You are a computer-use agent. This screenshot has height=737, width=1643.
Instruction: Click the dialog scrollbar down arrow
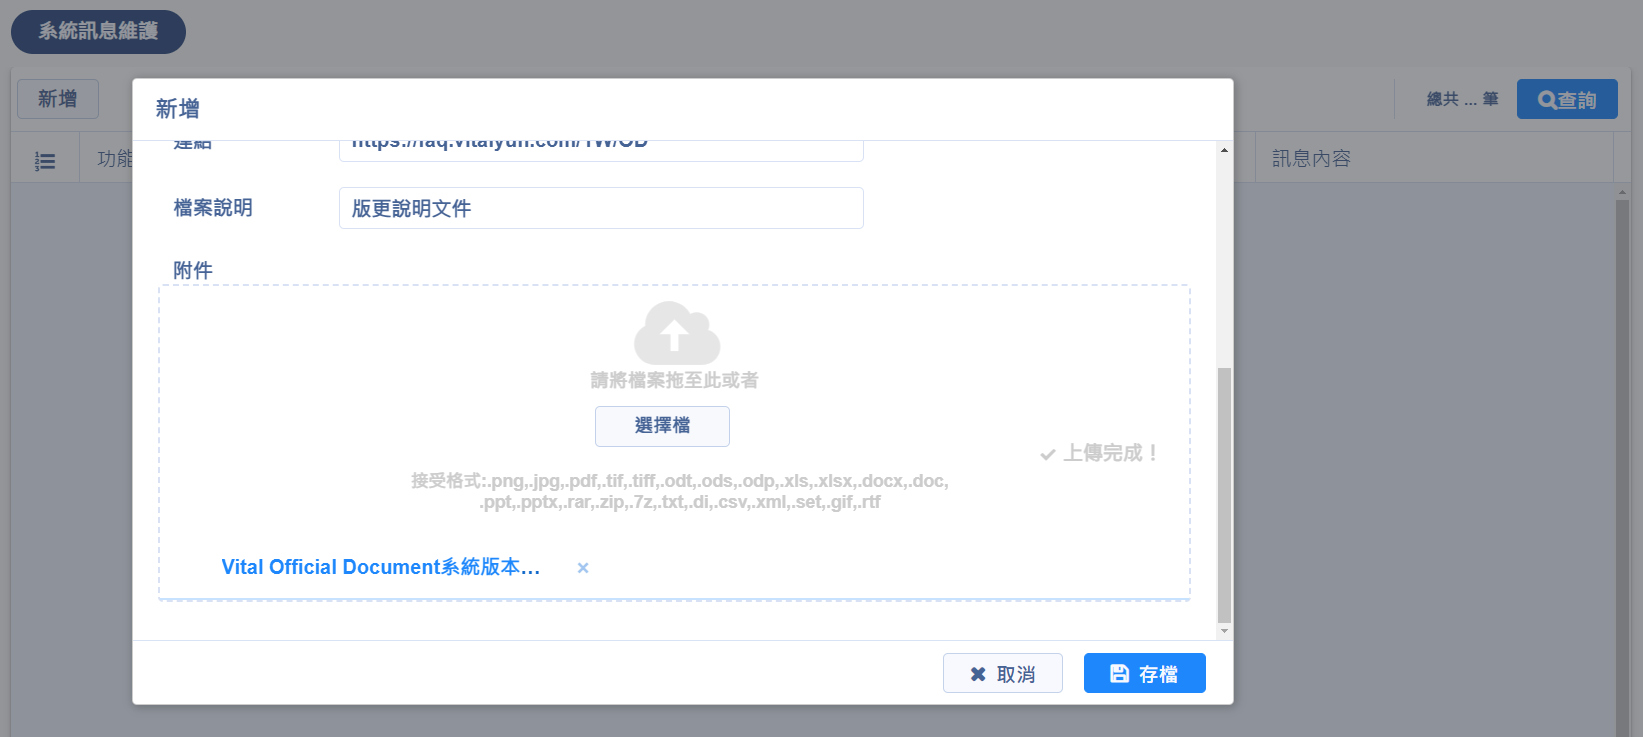[x=1224, y=631]
